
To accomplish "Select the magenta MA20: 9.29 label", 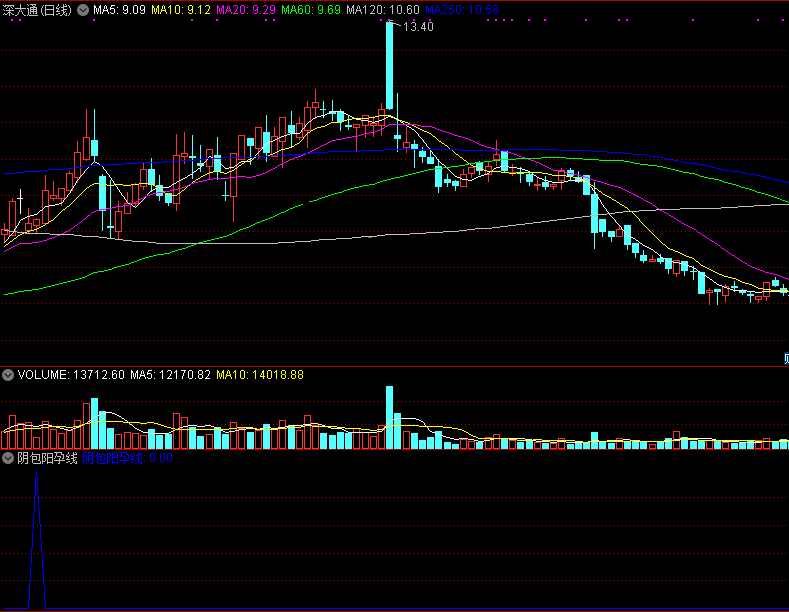I will (x=246, y=10).
